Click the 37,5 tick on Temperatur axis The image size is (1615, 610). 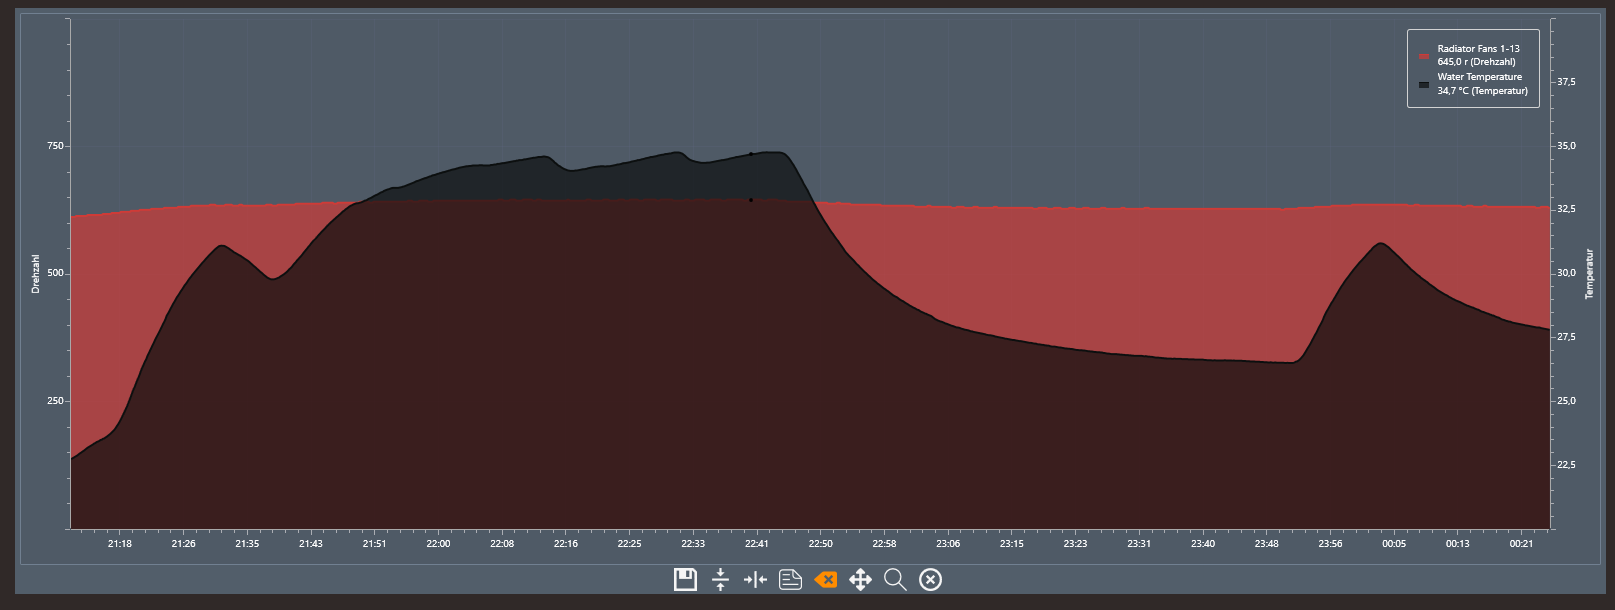[1566, 82]
